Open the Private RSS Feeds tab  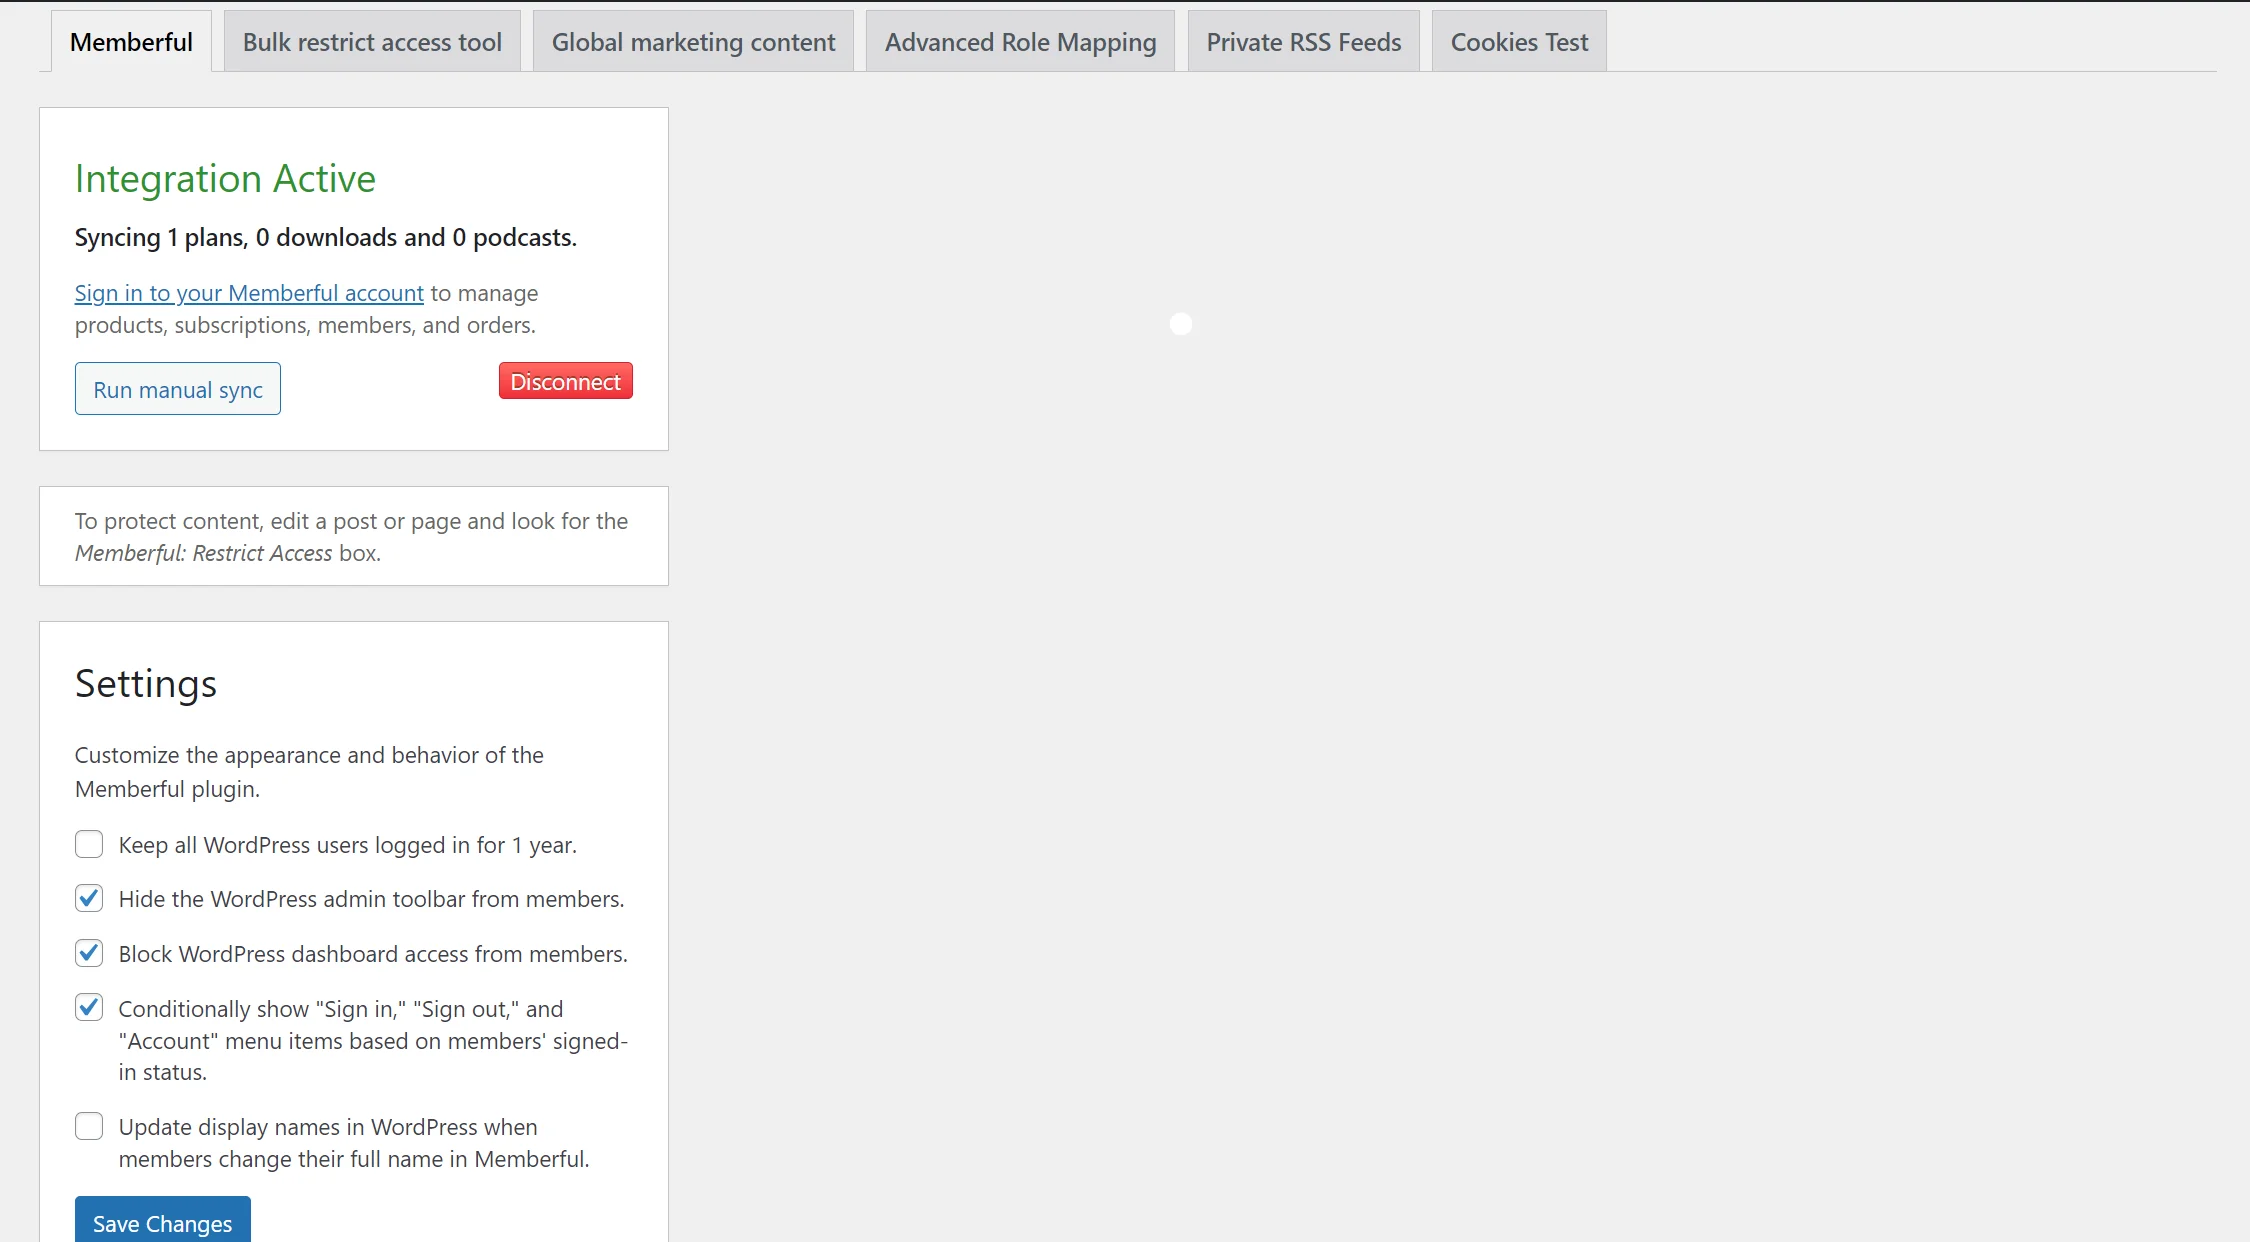(x=1303, y=42)
